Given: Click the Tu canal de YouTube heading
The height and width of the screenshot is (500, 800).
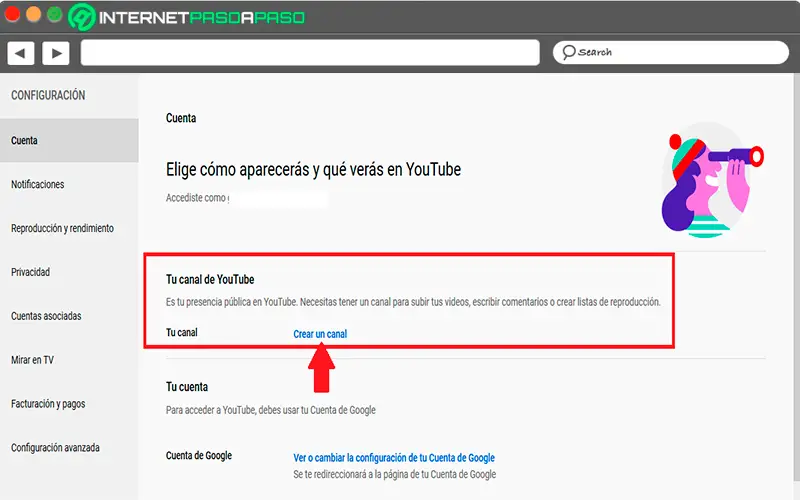Looking at the screenshot, I should click(210, 279).
